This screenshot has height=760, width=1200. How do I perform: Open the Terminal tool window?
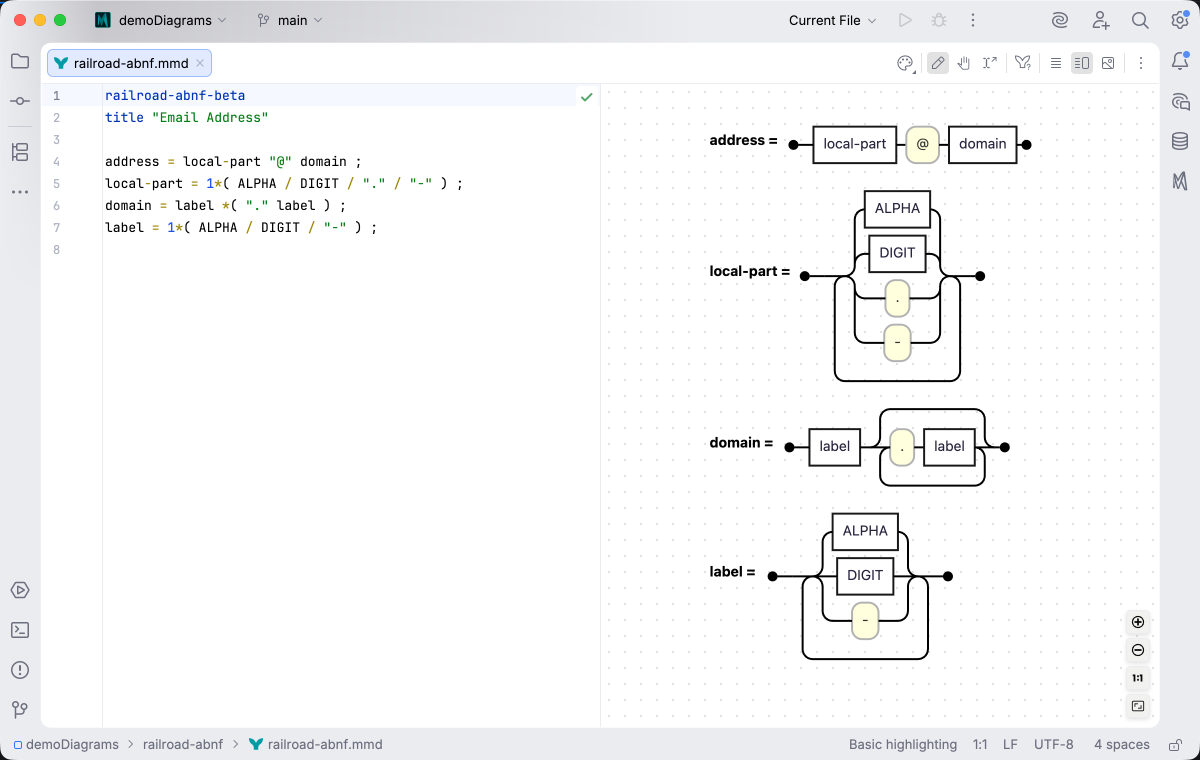coord(20,630)
